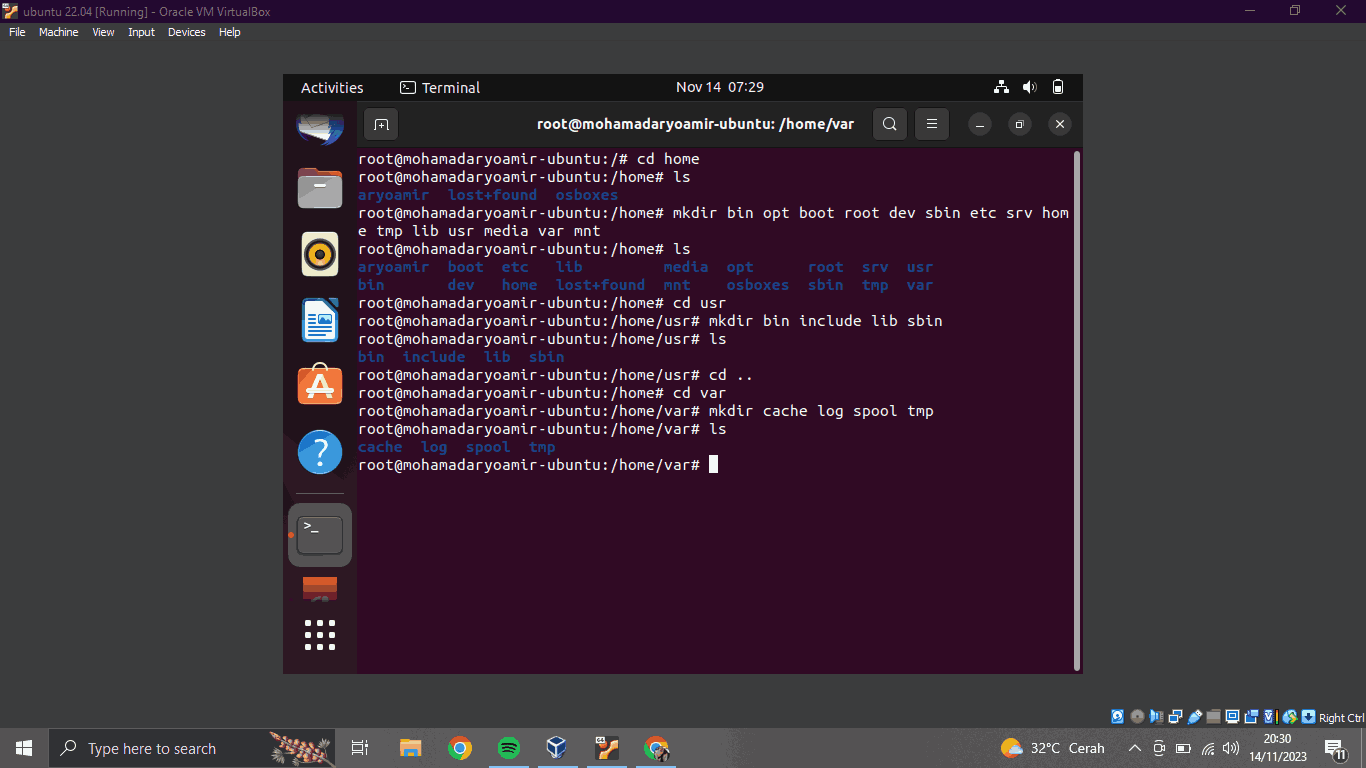This screenshot has height=768, width=1366.
Task: Click the Ubuntu network status icon
Action: click(1002, 87)
